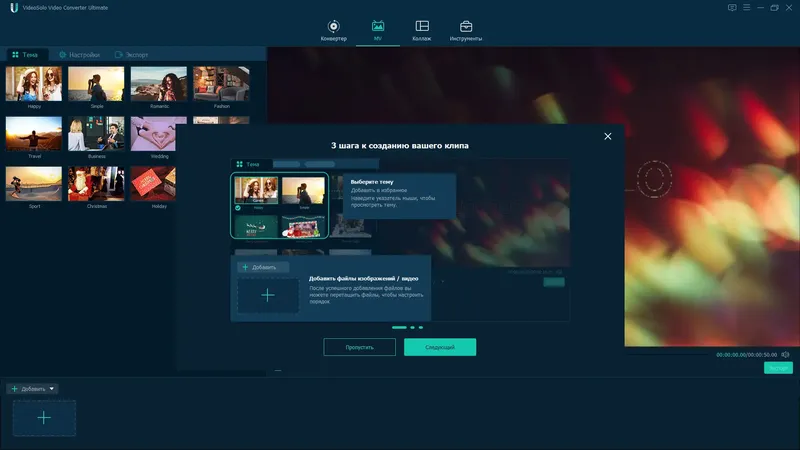
Task: Switch to the Настройки tab
Action: tap(80, 55)
